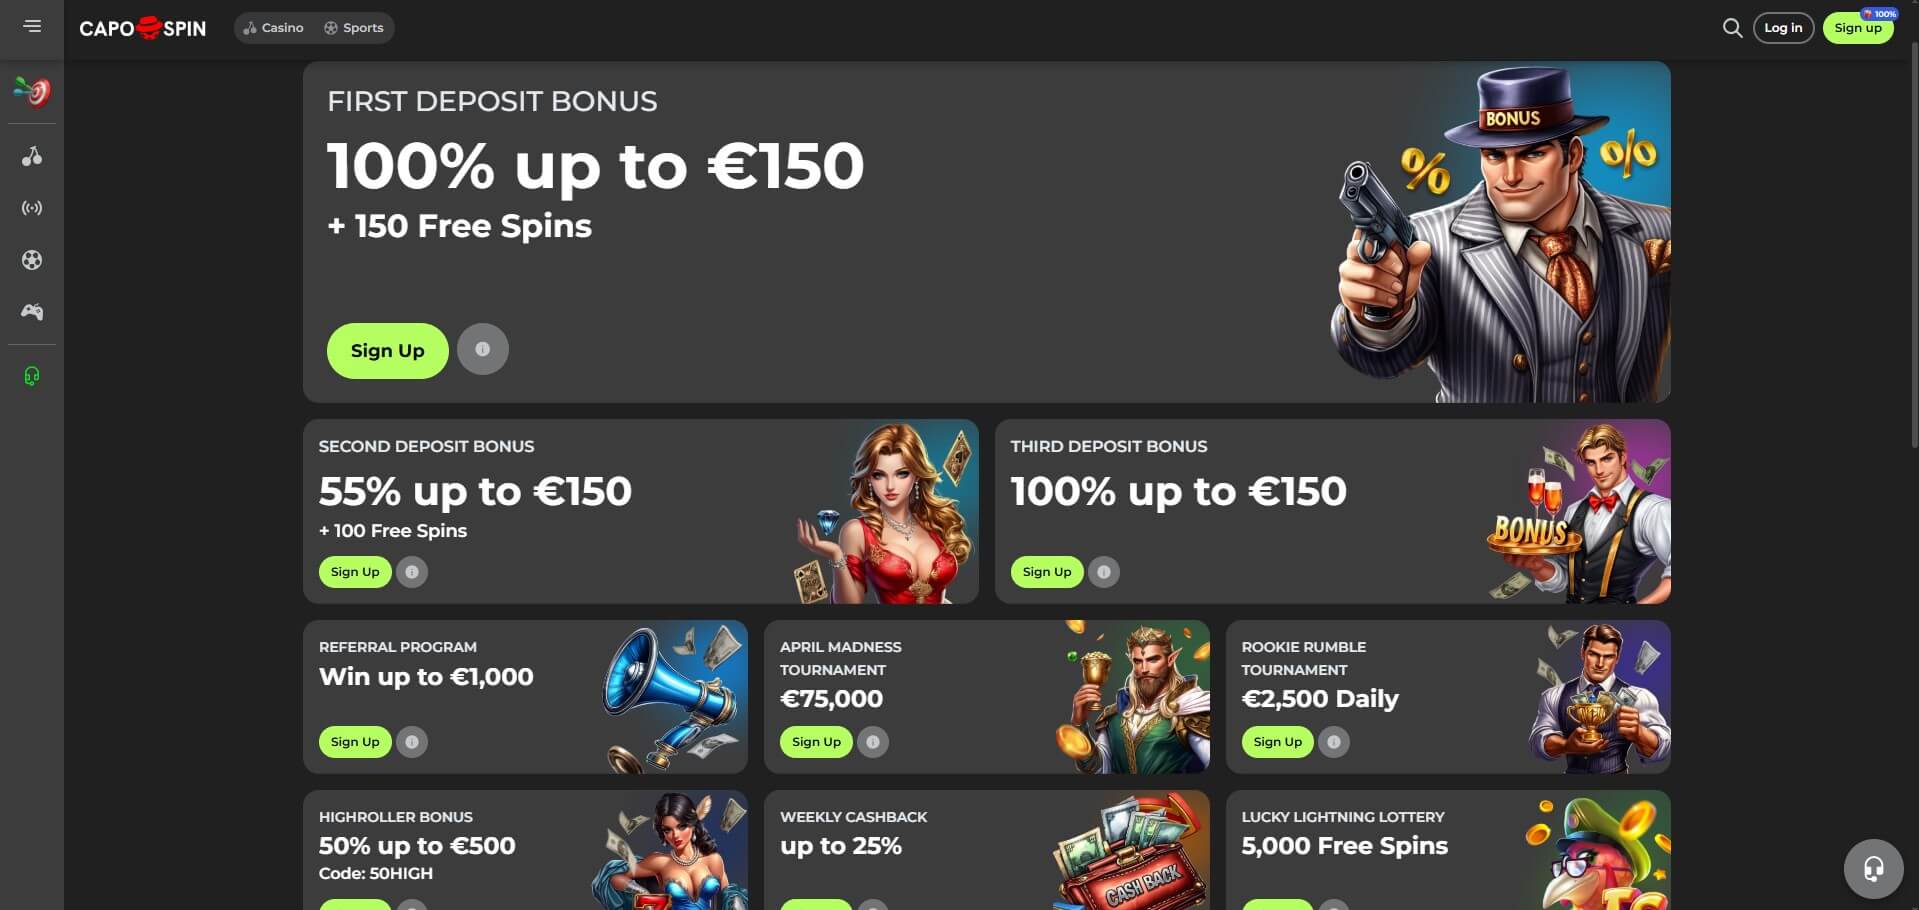Show info for First Deposit Bonus

[482, 349]
